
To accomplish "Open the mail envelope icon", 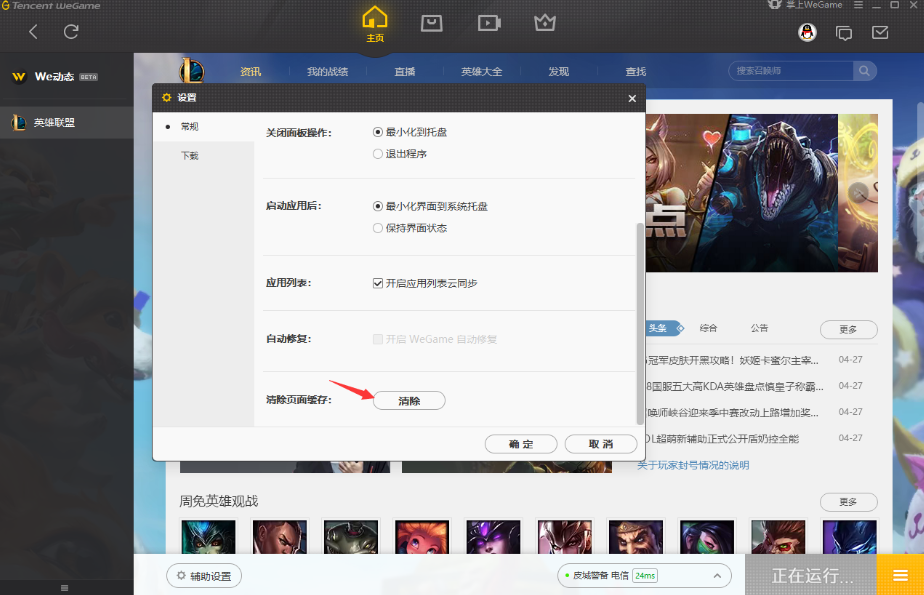I will click(880, 32).
